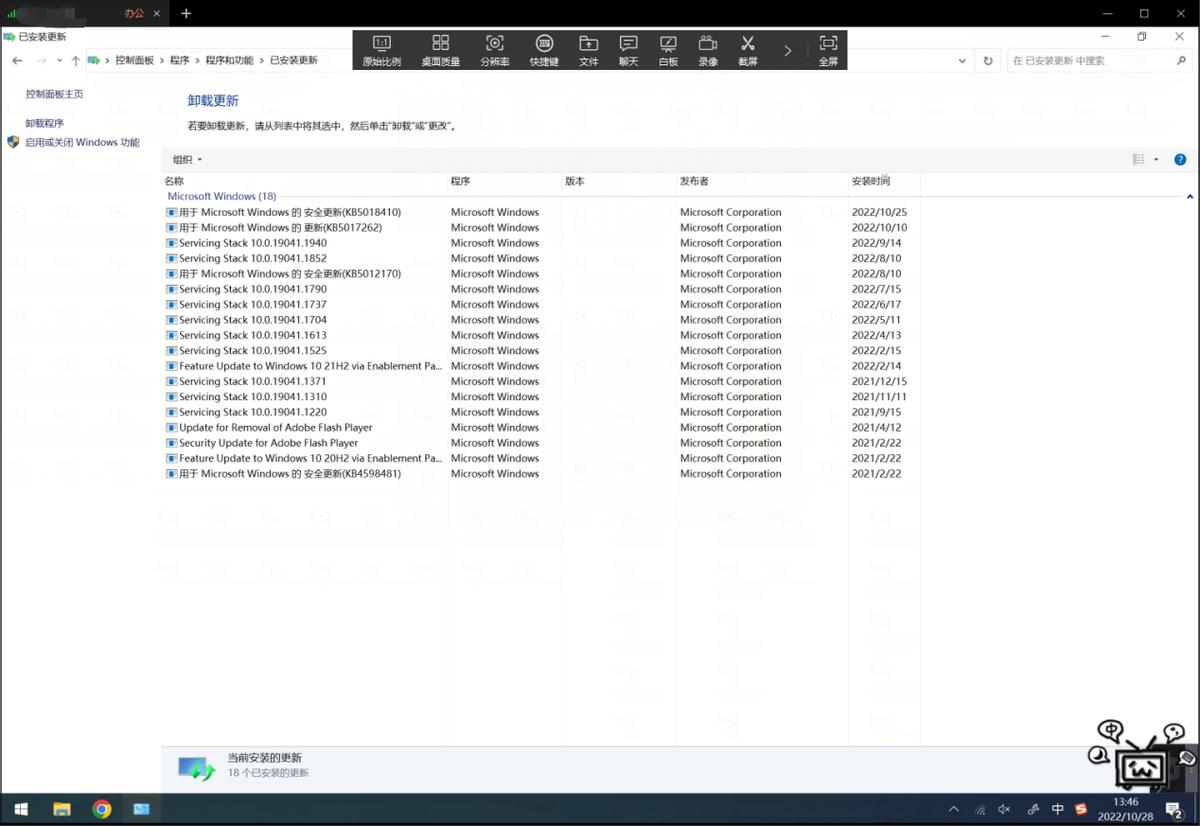Open the Windows Start menu
Image resolution: width=1200 pixels, height=826 pixels.
tap(21, 809)
